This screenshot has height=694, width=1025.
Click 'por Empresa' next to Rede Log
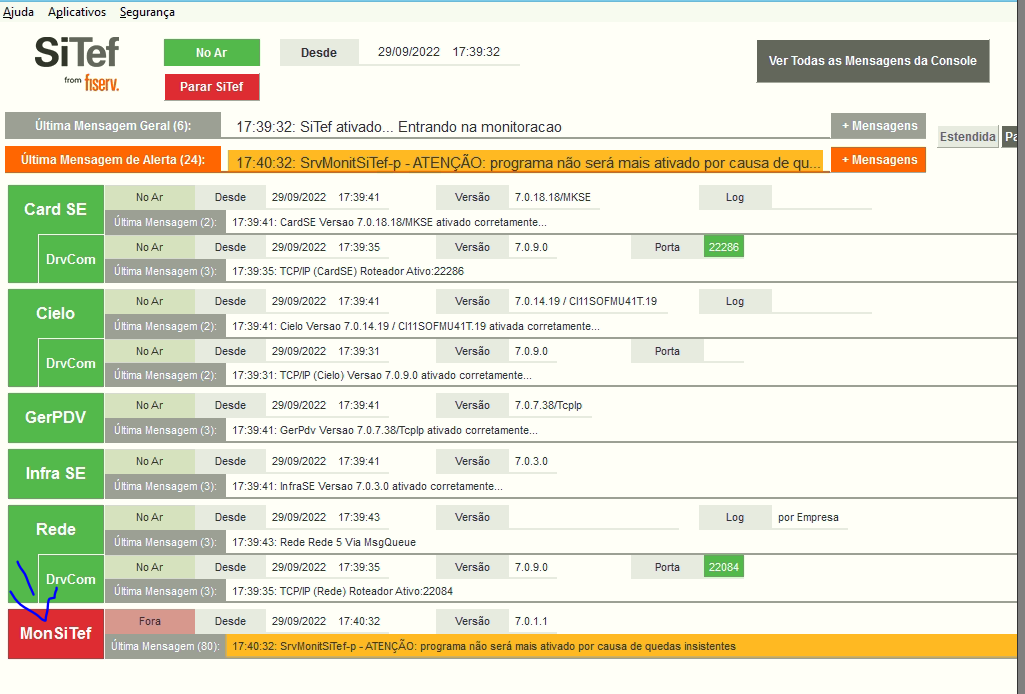pos(808,518)
